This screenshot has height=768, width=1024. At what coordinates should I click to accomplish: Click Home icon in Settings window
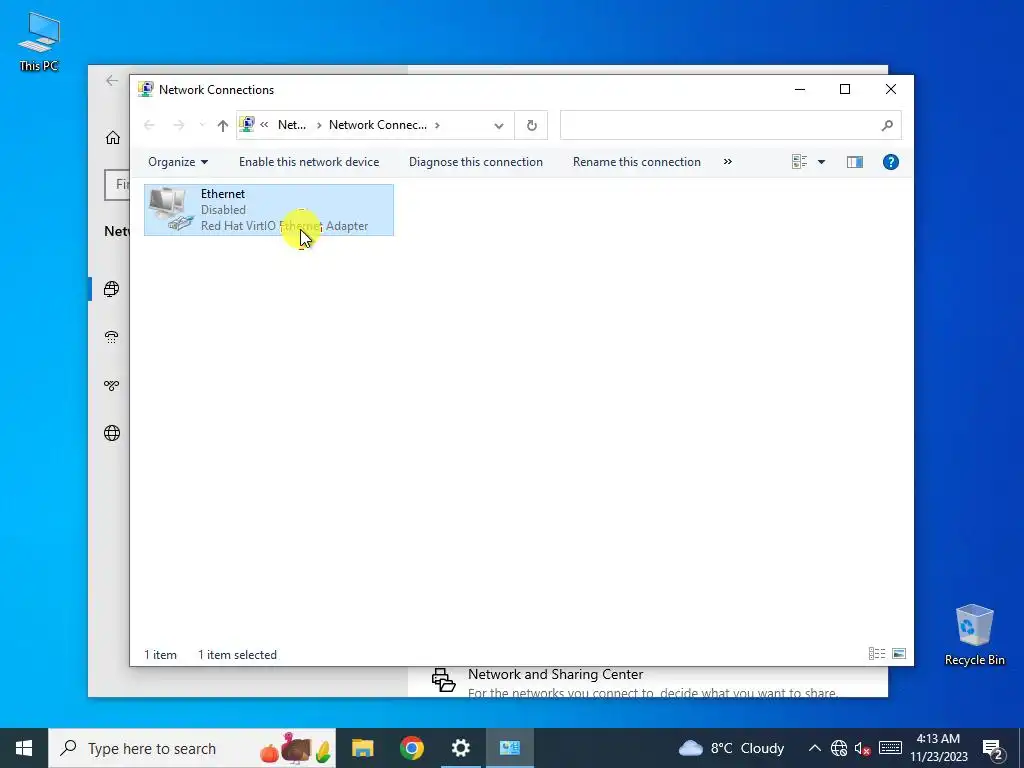point(112,138)
